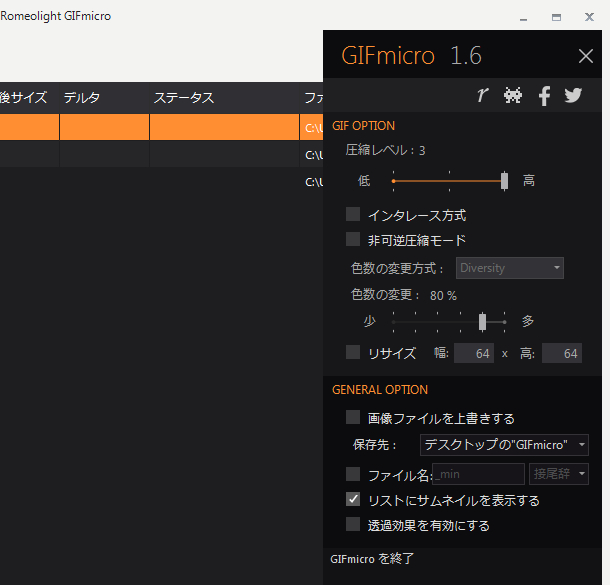Enable 透過効果を有効にする checkbox
The width and height of the screenshot is (610, 585).
click(353, 524)
